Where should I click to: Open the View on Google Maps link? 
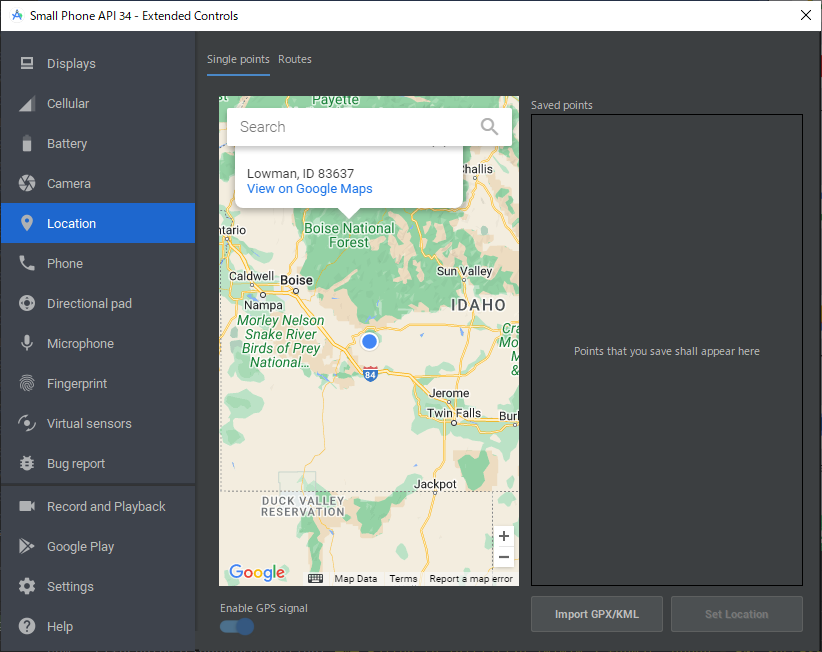pyautogui.click(x=309, y=189)
